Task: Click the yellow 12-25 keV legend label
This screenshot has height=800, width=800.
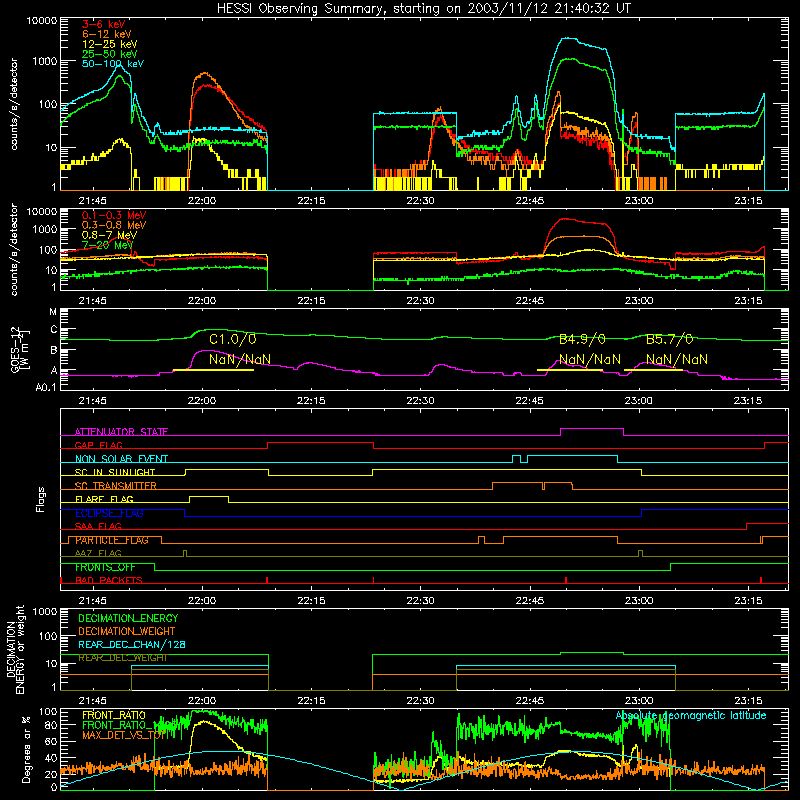Action: coord(110,44)
